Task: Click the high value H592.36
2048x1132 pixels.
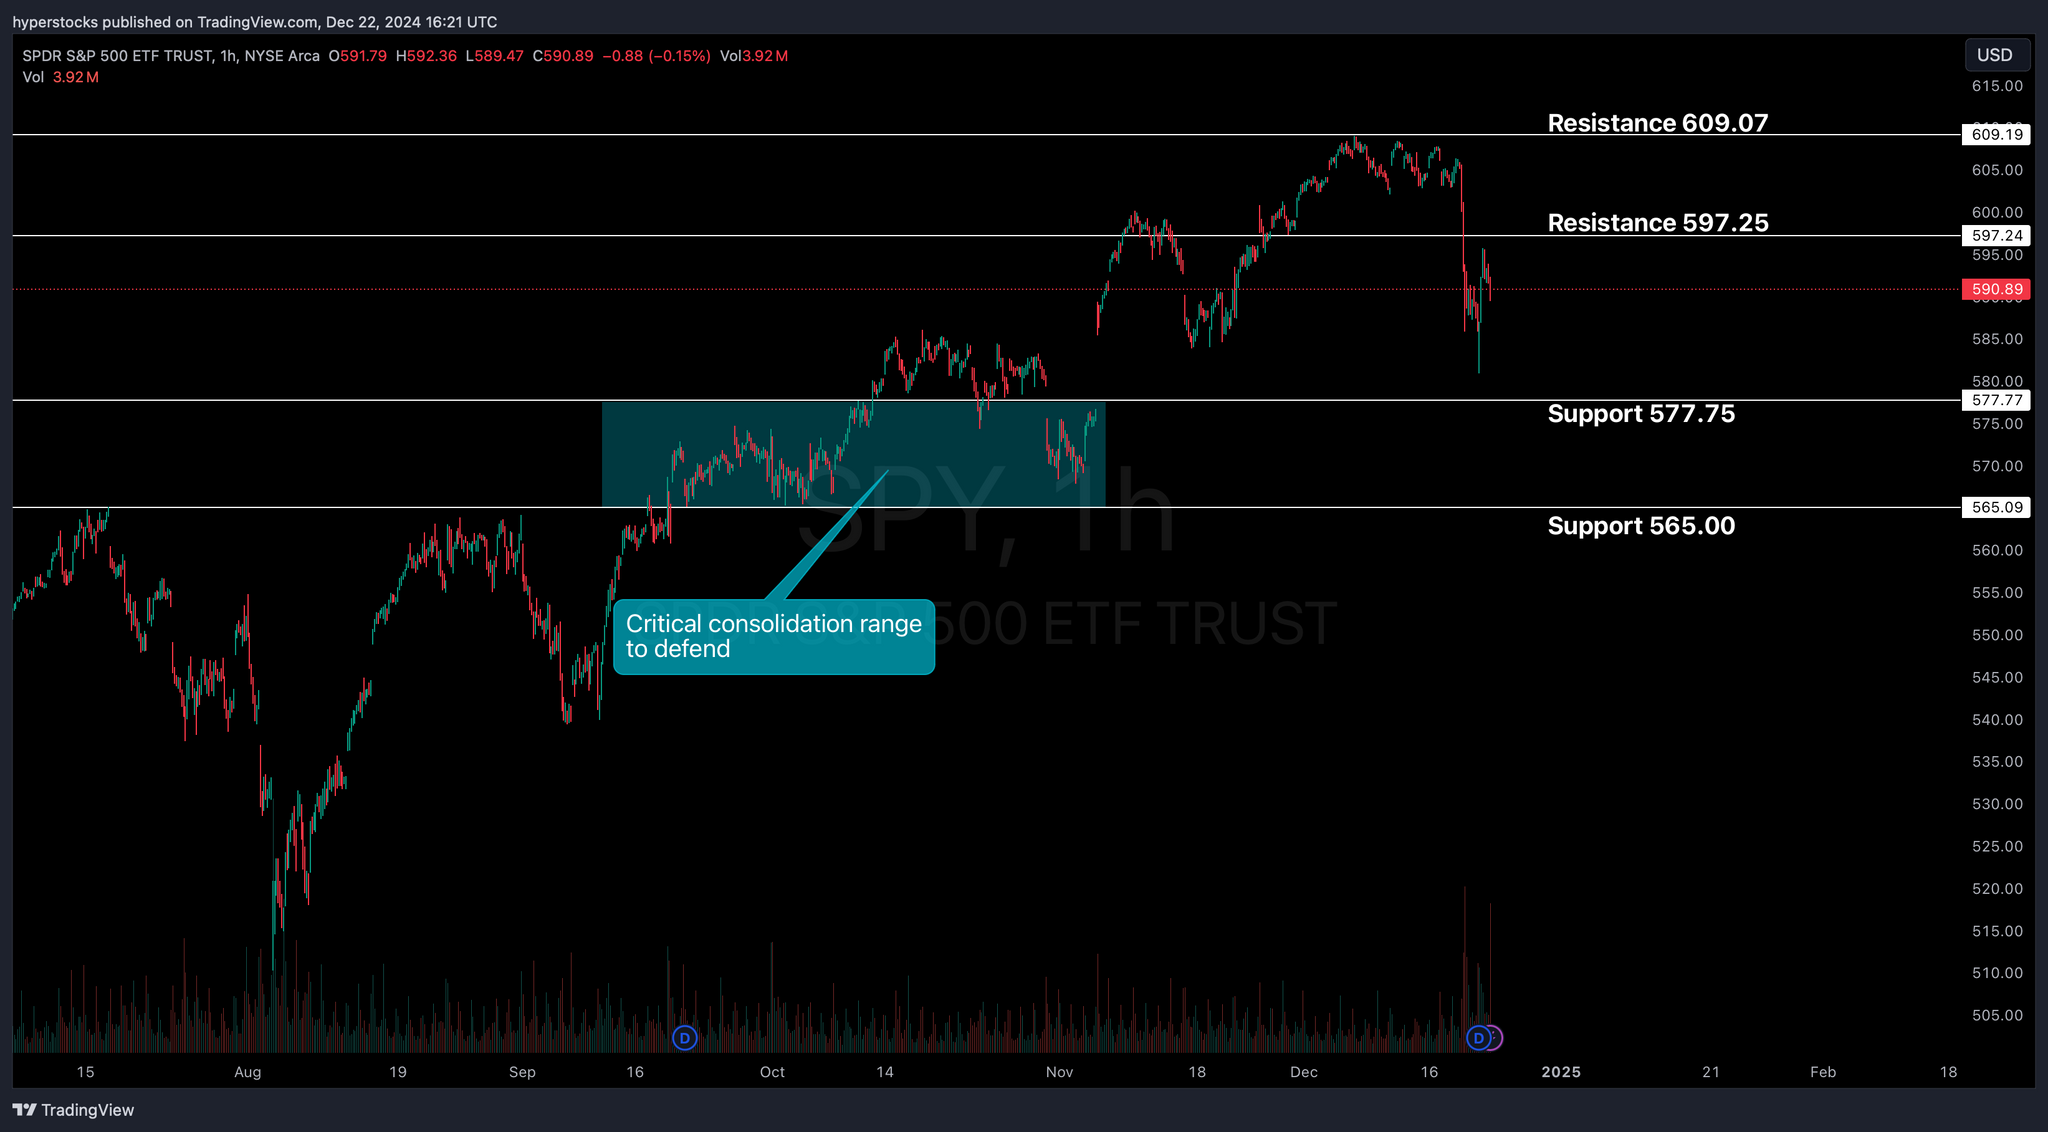Action: click(426, 56)
